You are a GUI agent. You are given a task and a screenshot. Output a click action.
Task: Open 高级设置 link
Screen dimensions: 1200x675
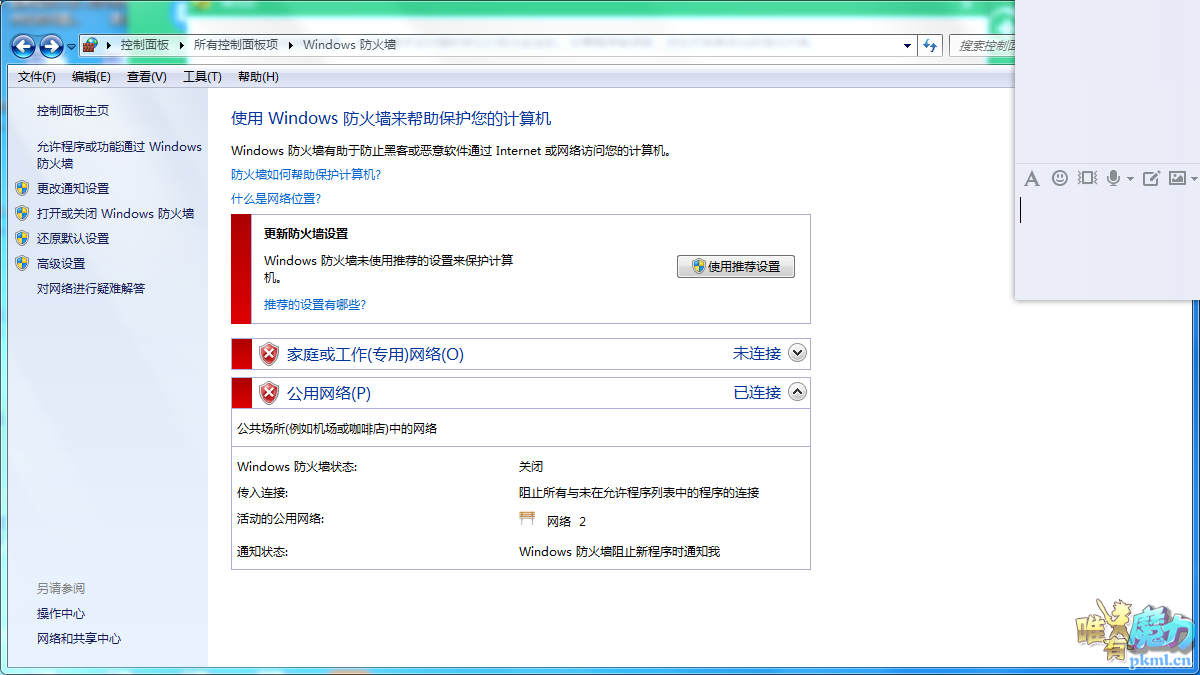tap(61, 263)
